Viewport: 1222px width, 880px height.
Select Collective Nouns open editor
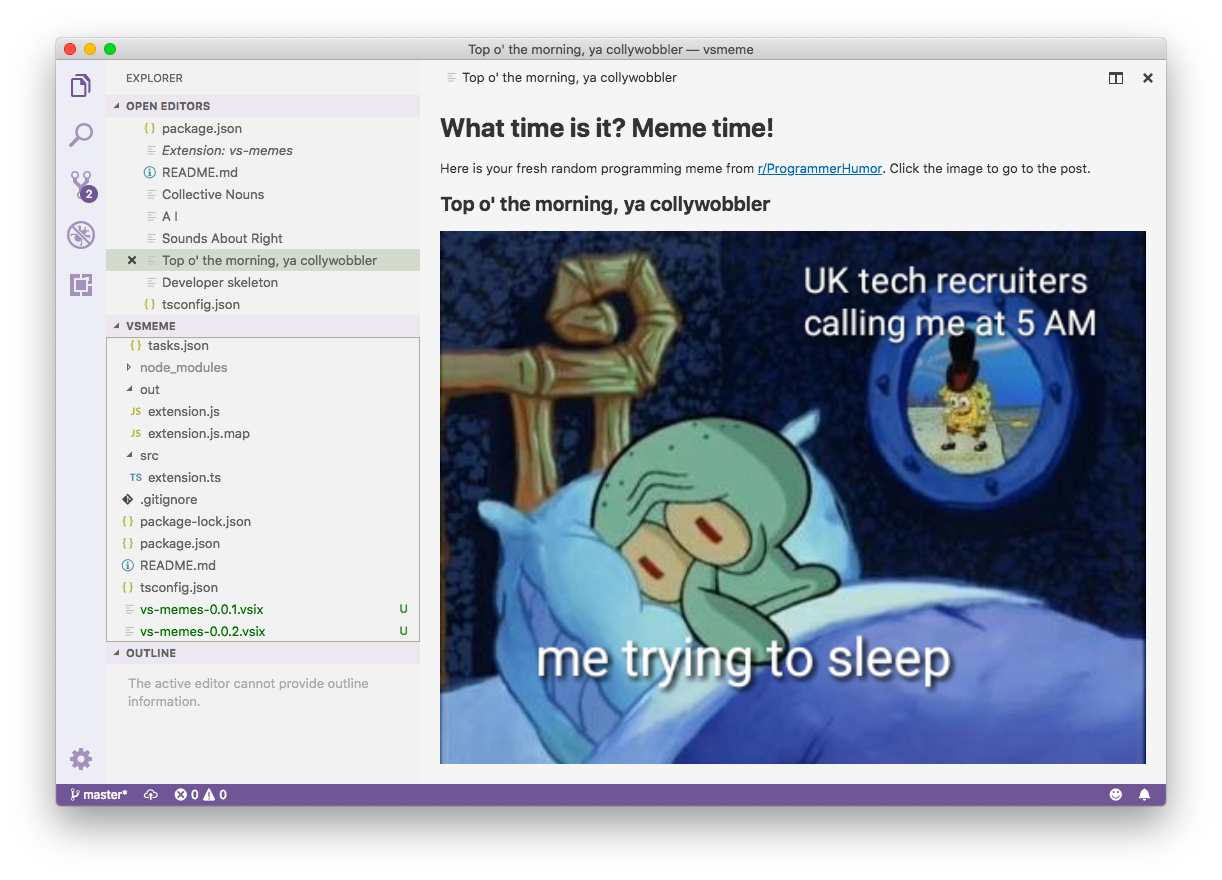263,194
